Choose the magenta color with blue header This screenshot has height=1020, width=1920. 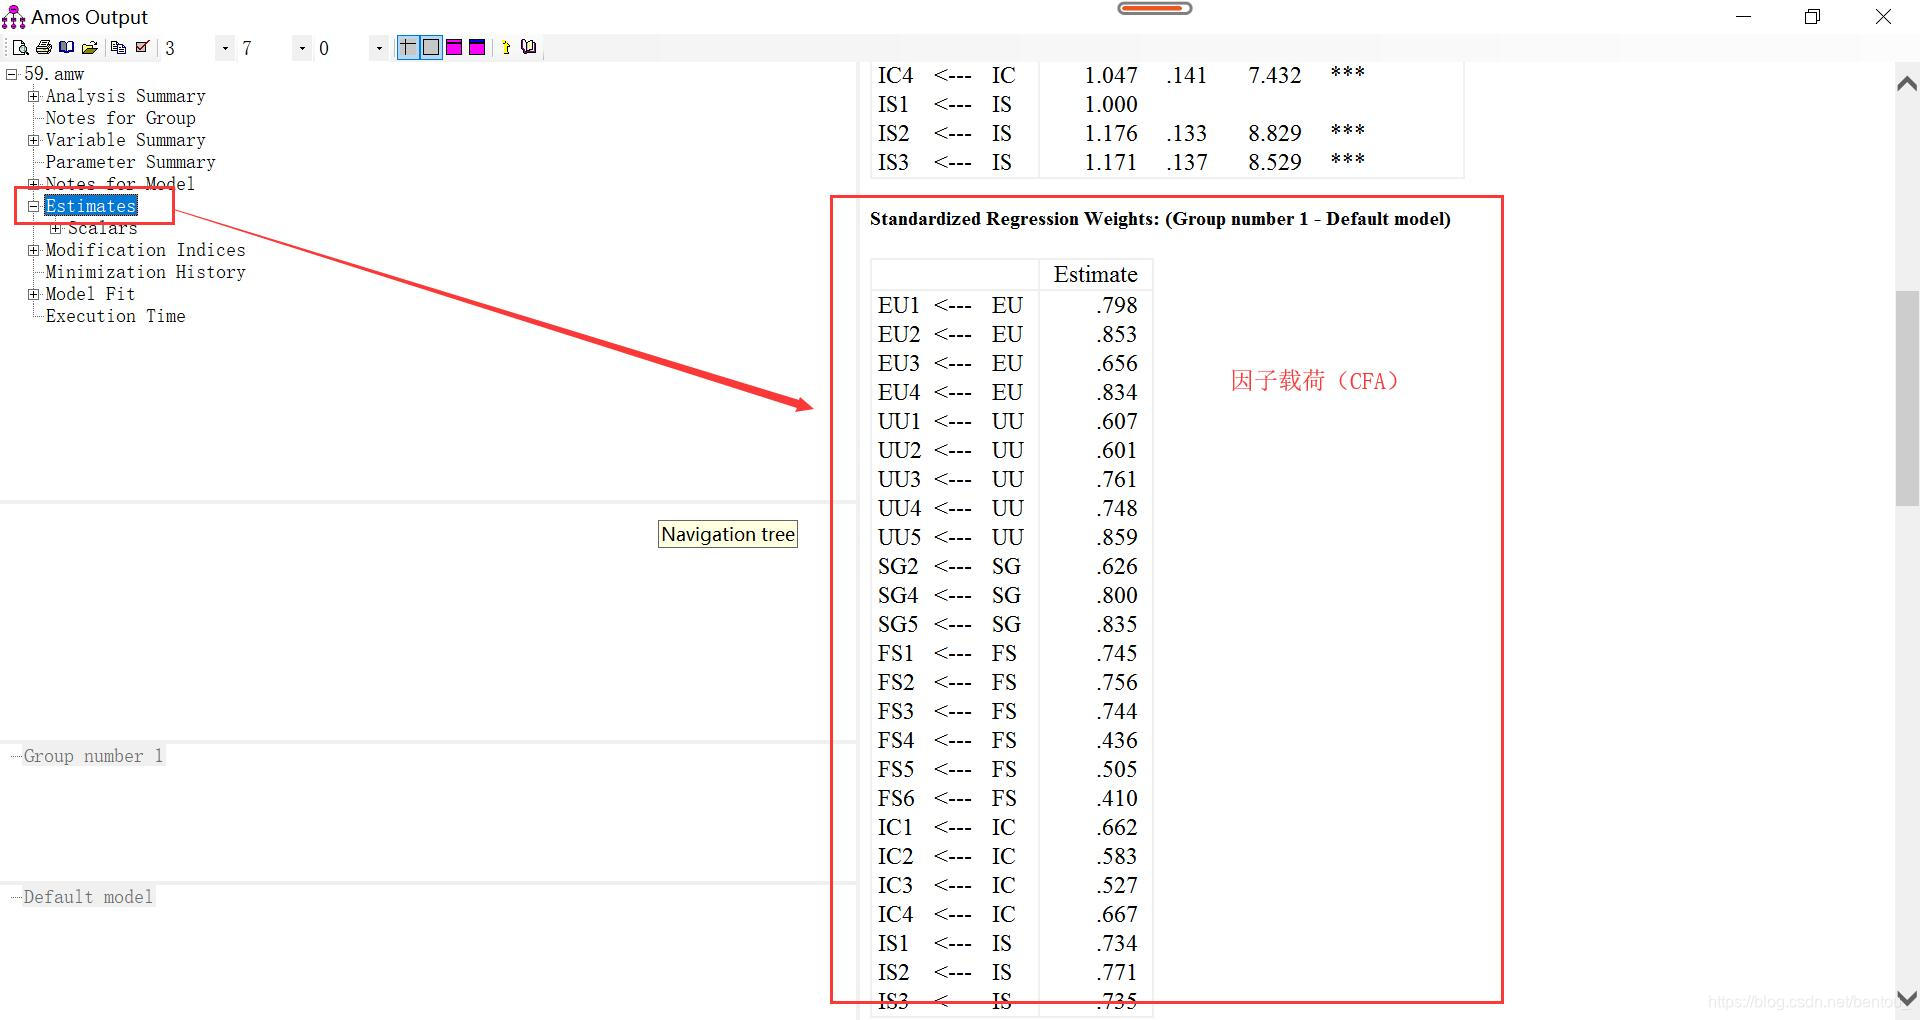click(477, 47)
